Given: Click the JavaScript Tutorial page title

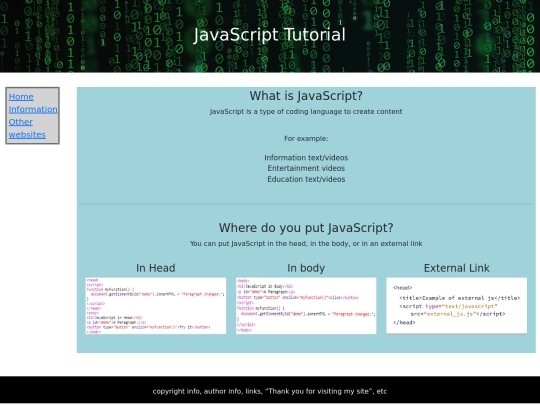Looking at the screenshot, I should pyautogui.click(x=269, y=35).
